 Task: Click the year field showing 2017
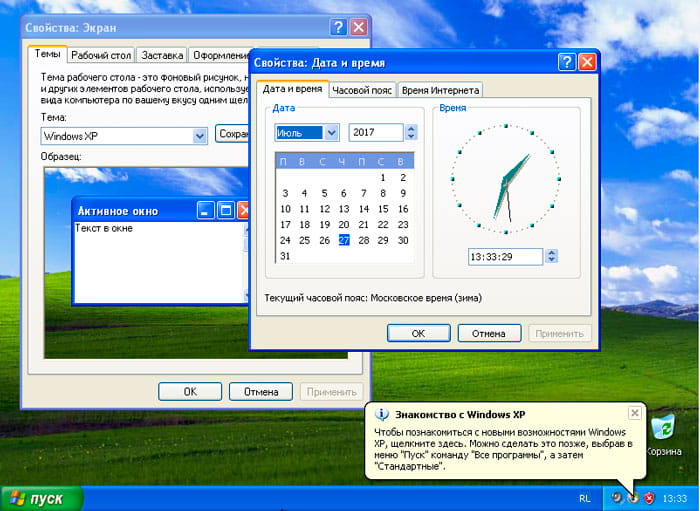[376, 133]
